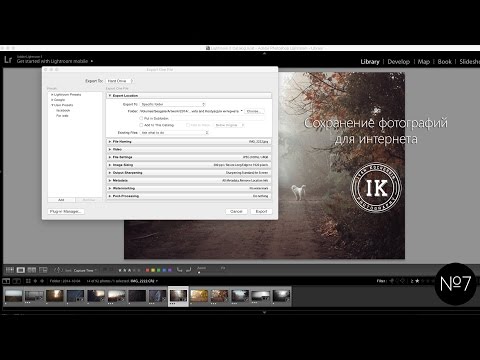The height and width of the screenshot is (360, 480).
Task: Click Choose... folder button
Action: pyautogui.click(x=255, y=111)
